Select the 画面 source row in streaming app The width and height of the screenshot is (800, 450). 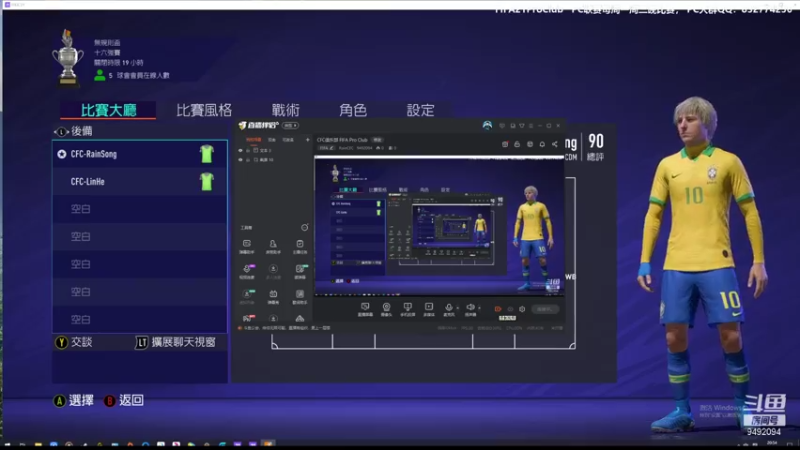pos(274,160)
